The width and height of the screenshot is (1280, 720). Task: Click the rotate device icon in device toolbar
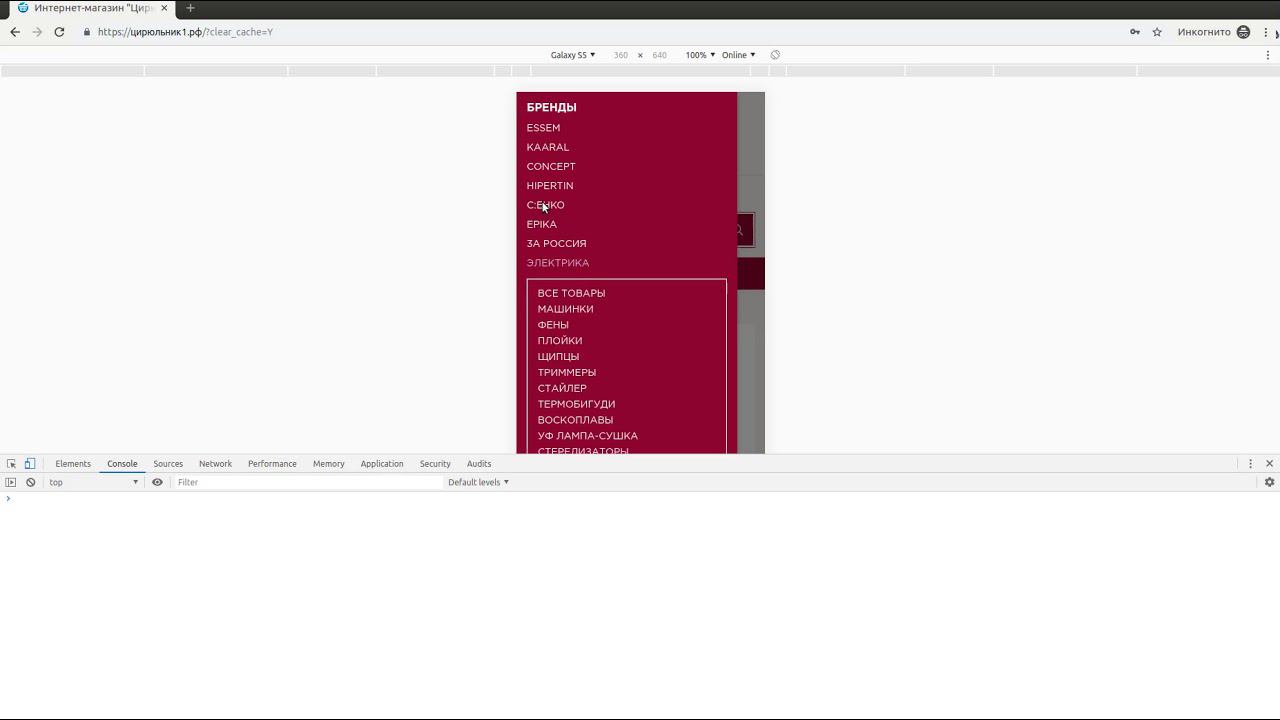pyautogui.click(x=775, y=55)
